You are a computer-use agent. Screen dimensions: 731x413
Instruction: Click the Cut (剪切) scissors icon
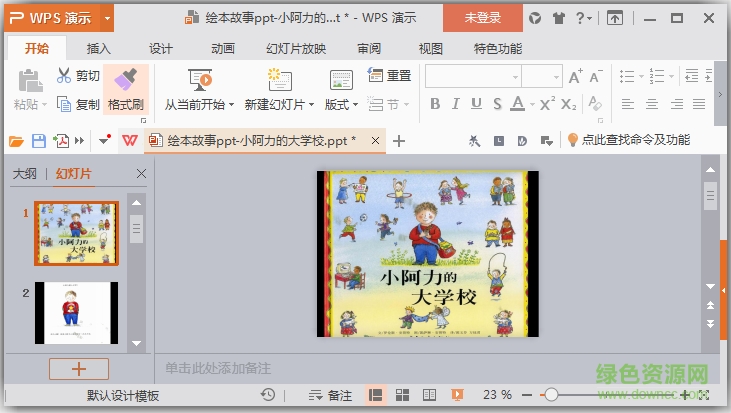[64, 75]
